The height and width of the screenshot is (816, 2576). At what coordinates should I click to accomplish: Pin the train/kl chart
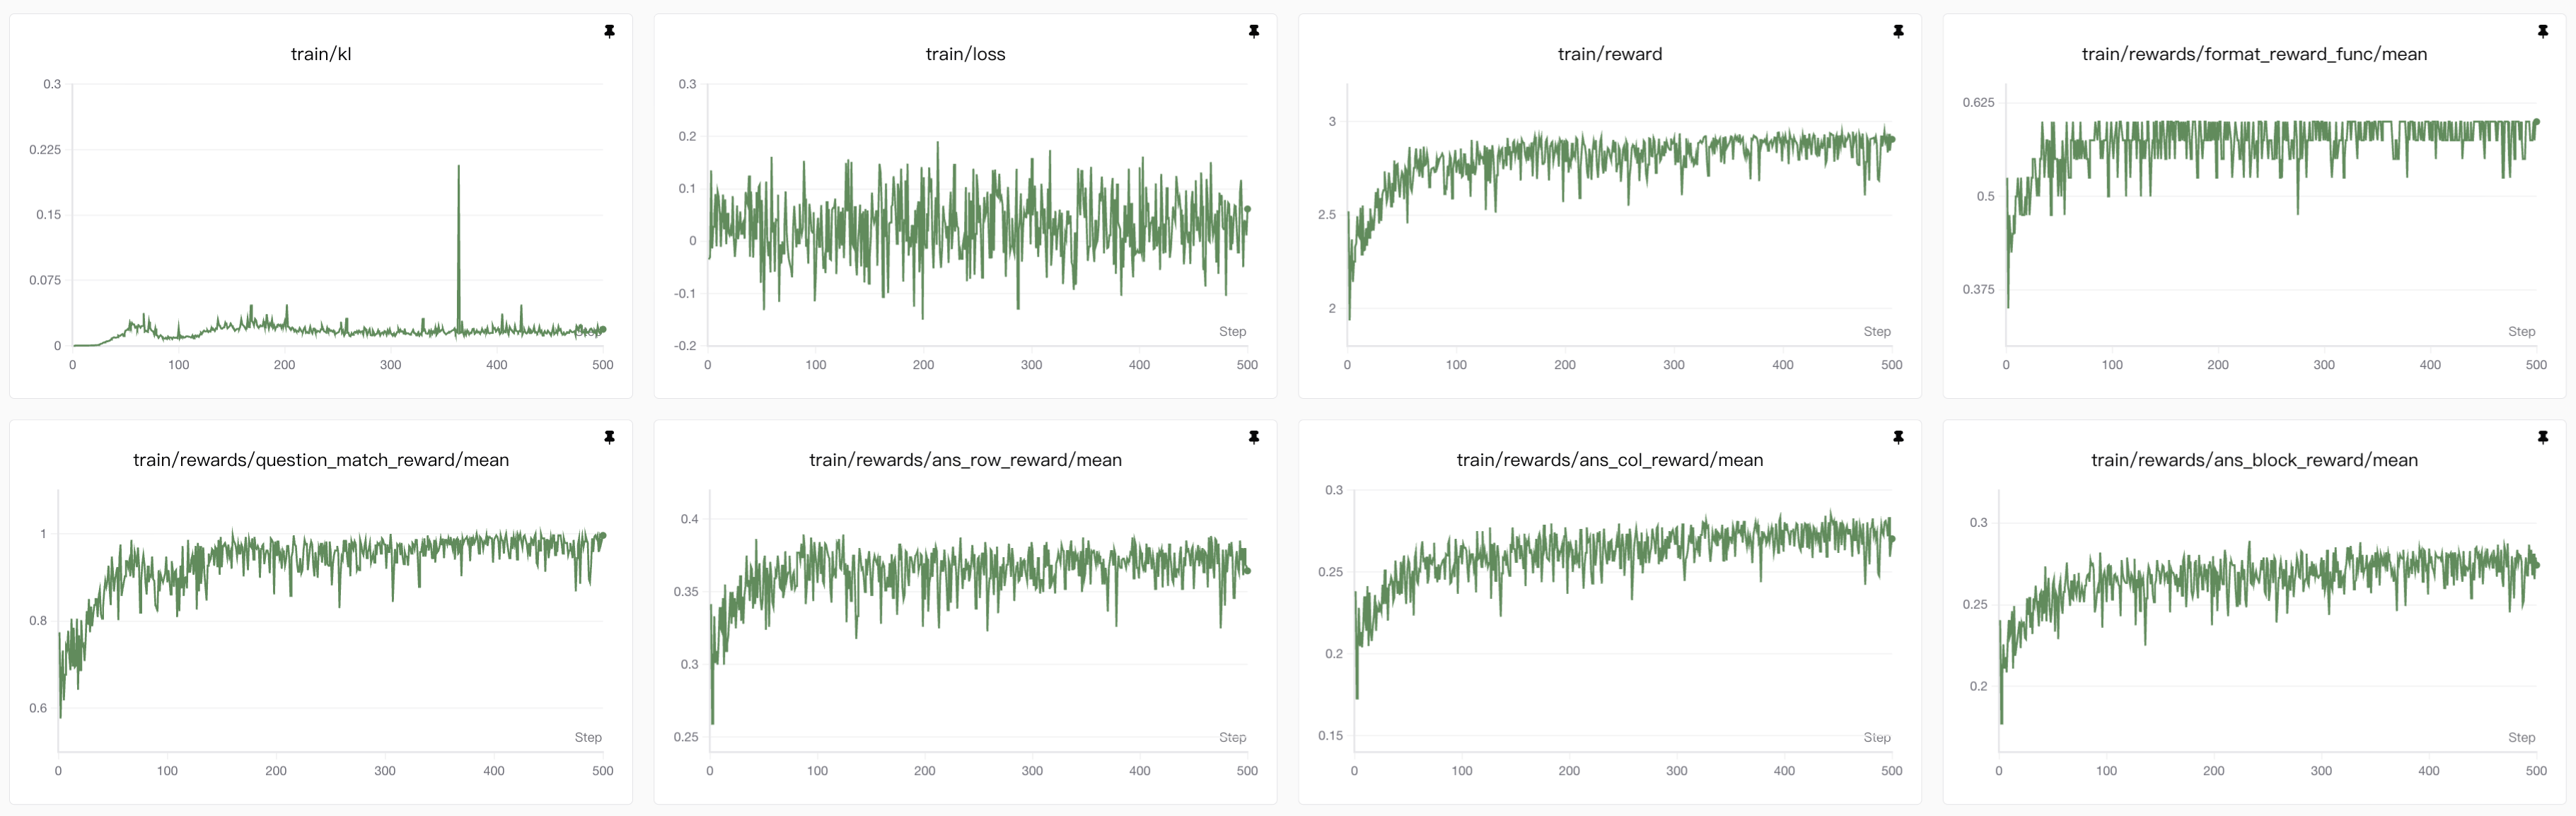point(609,32)
